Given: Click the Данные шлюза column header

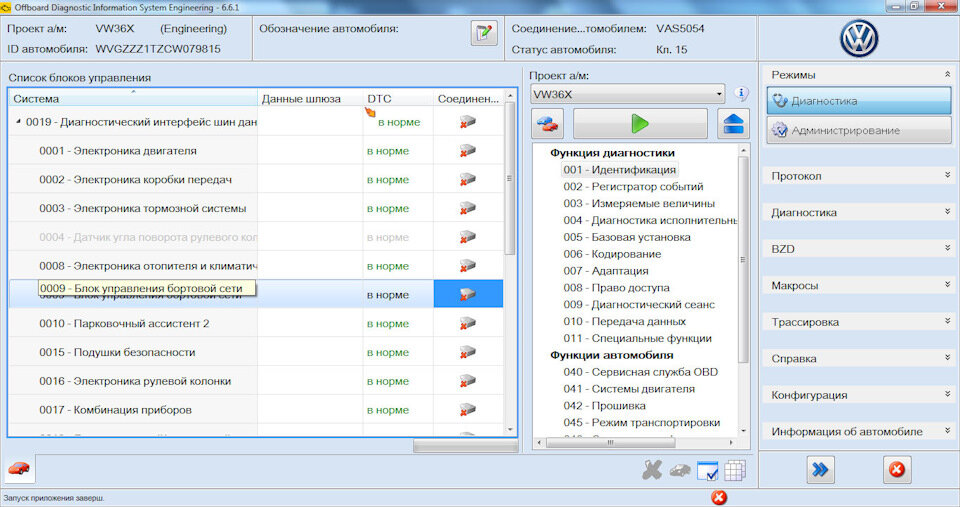Looking at the screenshot, I should click(310, 99).
